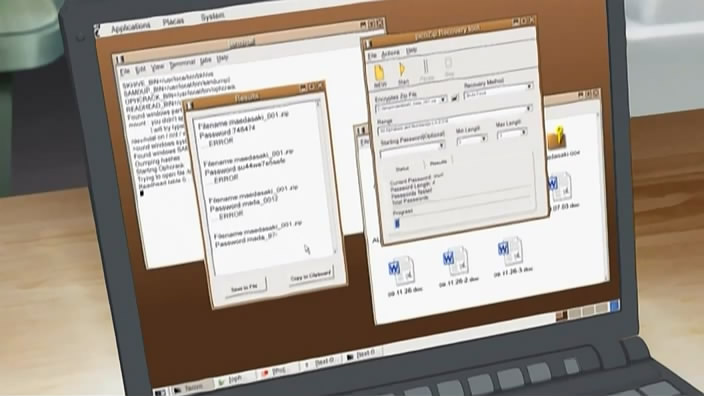The image size is (704, 396).
Task: Switch to the Results tab
Action: 438,162
